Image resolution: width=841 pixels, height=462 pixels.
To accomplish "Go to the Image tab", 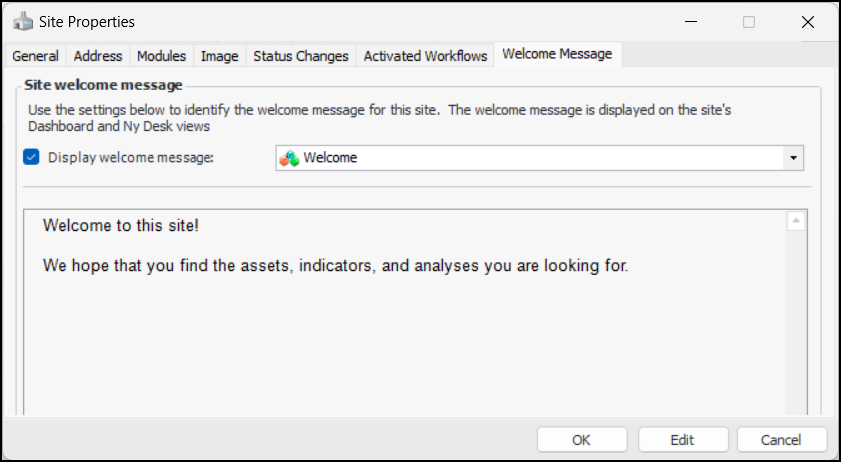I will [x=219, y=56].
